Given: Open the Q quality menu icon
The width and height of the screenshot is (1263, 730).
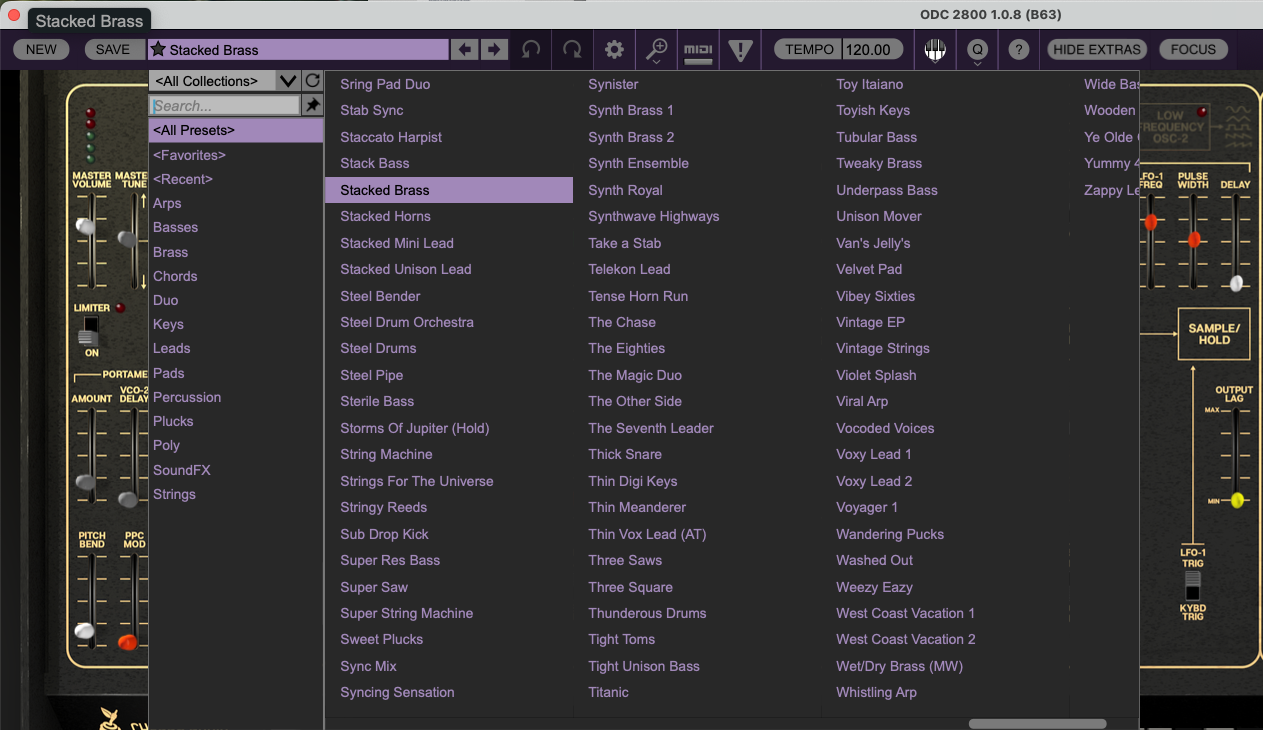Looking at the screenshot, I should (x=977, y=49).
